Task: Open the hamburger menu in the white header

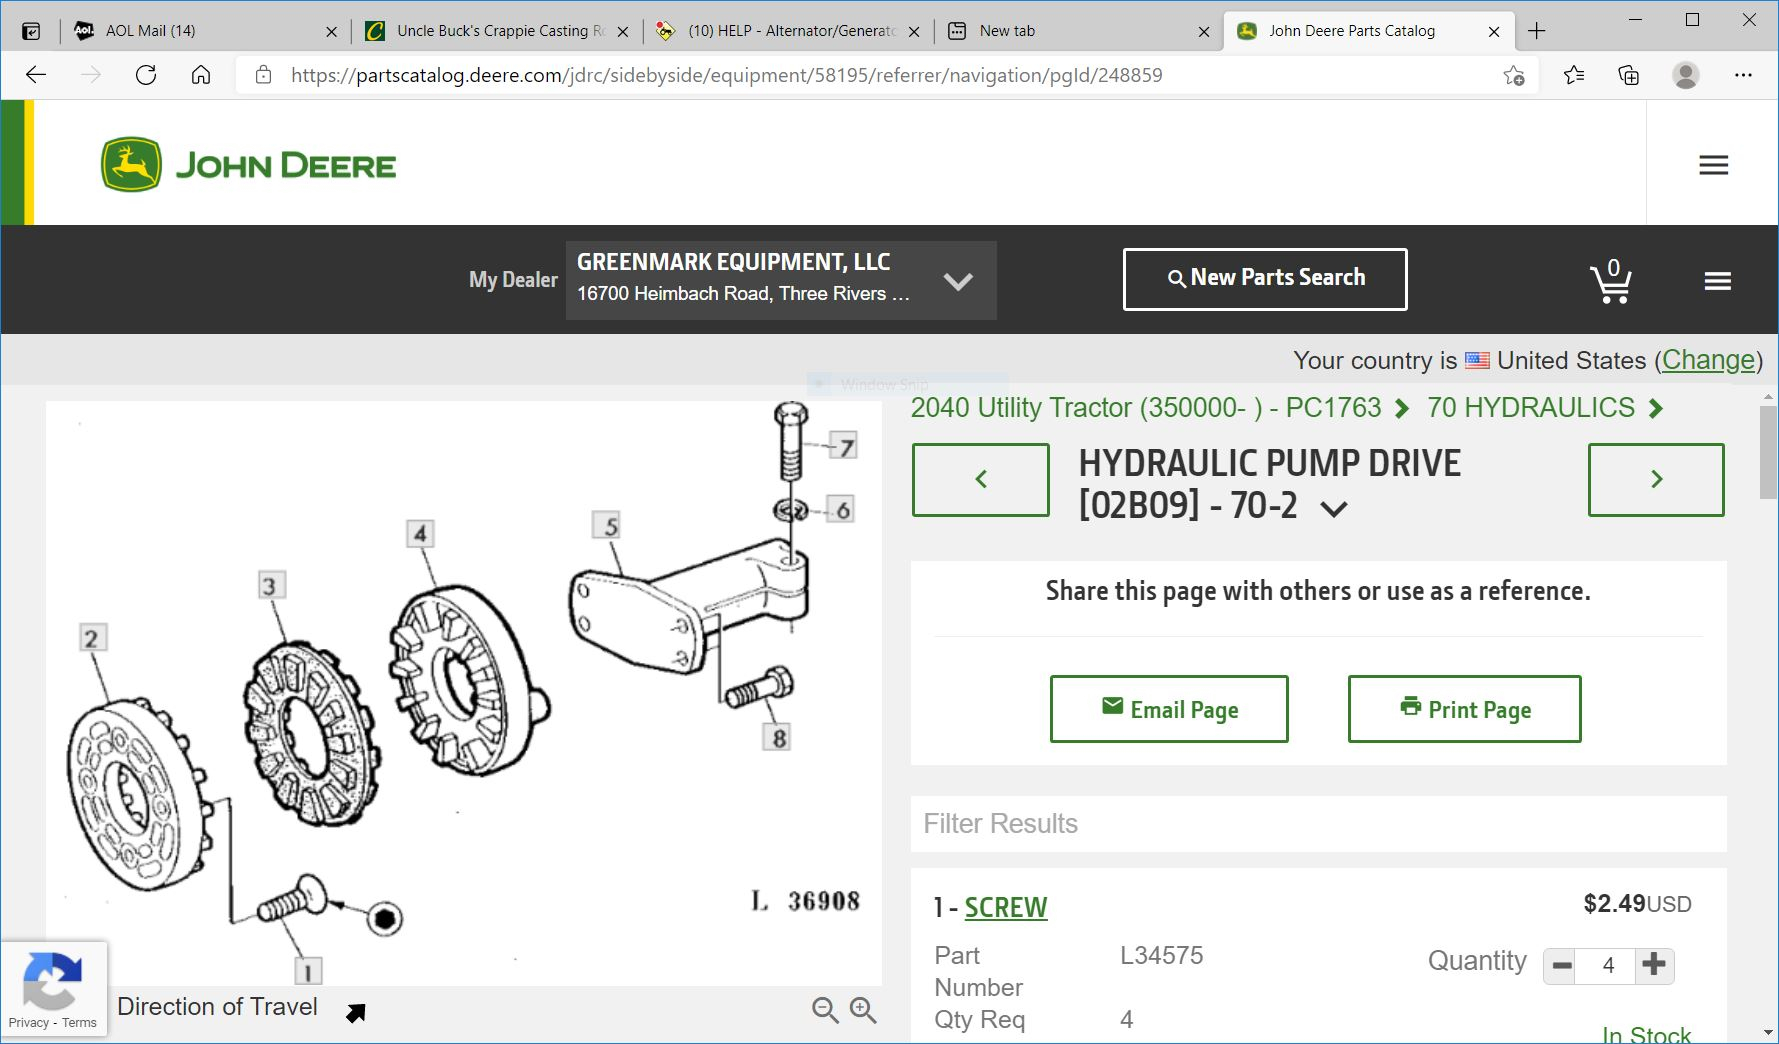Action: [1713, 165]
